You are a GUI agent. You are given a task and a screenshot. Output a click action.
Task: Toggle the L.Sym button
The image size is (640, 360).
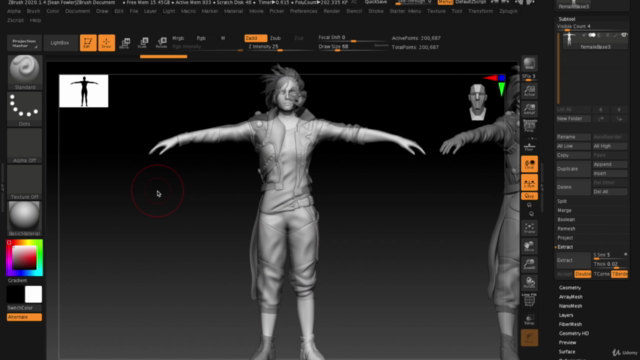529,182
